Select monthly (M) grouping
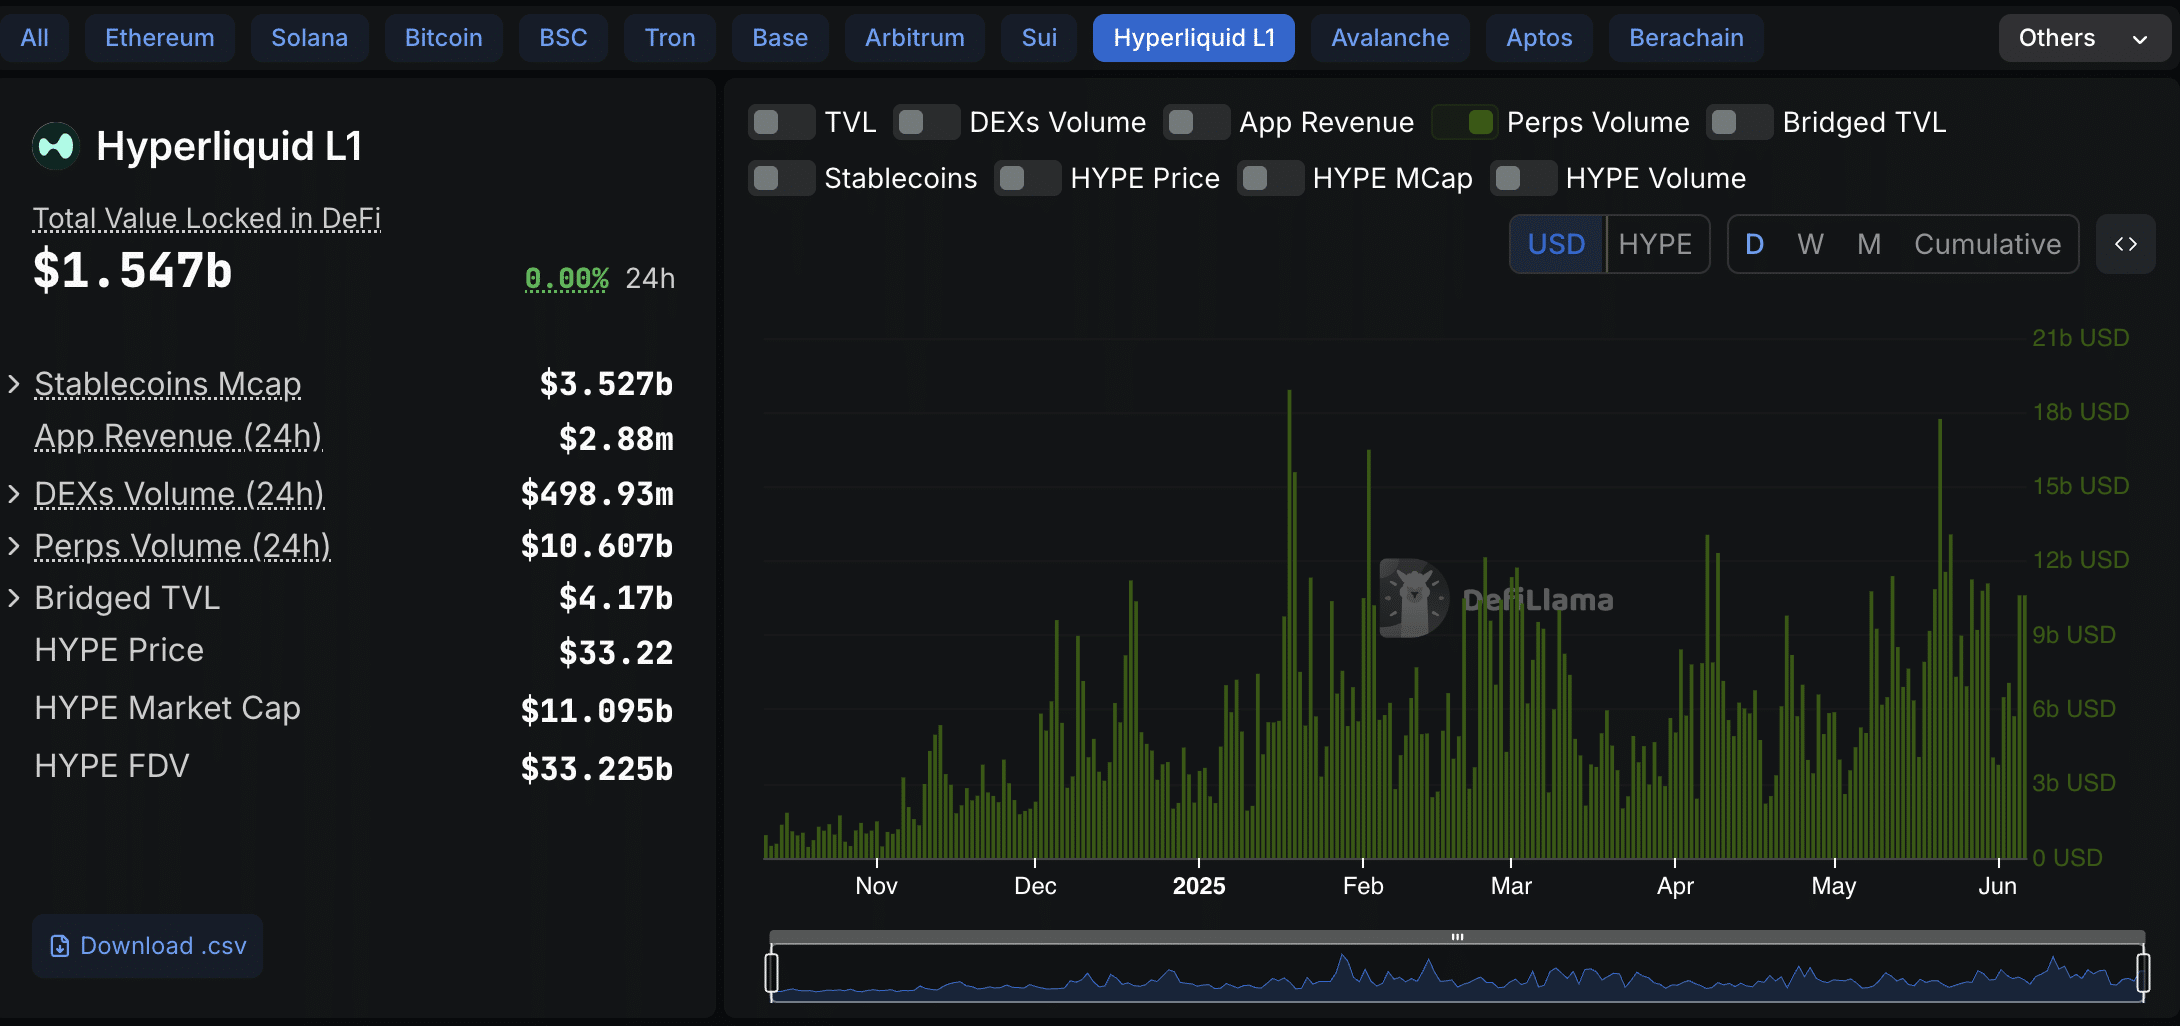This screenshot has height=1026, width=2180. point(1869,244)
